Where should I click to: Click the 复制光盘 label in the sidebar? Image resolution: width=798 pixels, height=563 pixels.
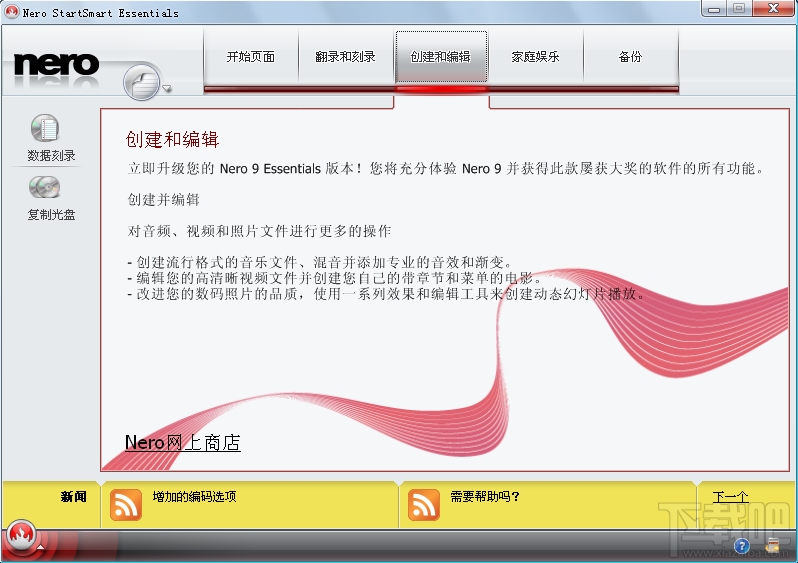tap(51, 215)
